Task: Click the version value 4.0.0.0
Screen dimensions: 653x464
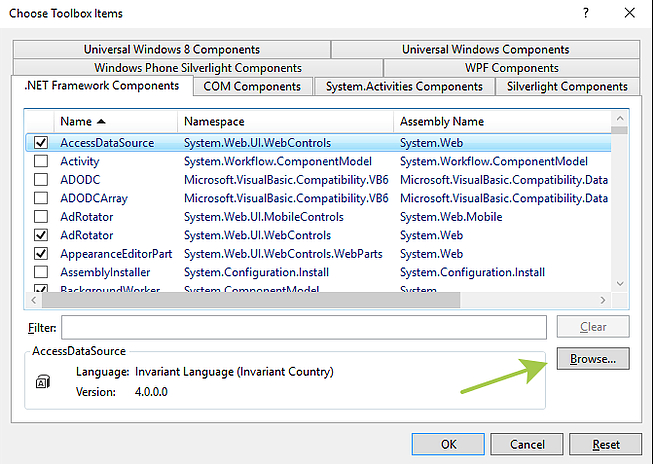Action: [x=151, y=392]
